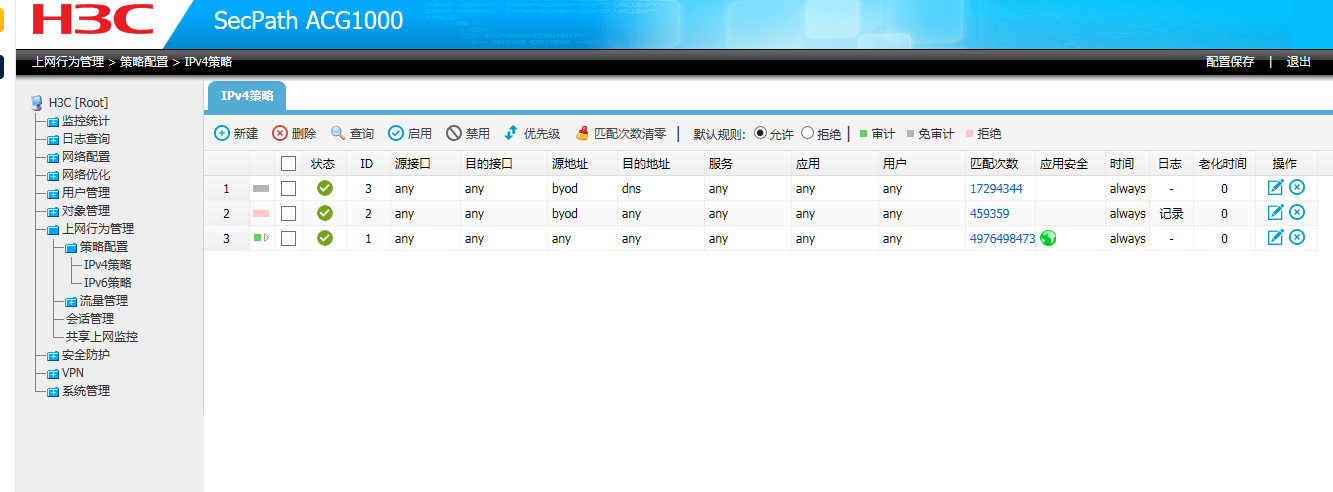The image size is (1333, 492).
Task: Click the 删除 (Delete) toolbar icon
Action: 280,133
